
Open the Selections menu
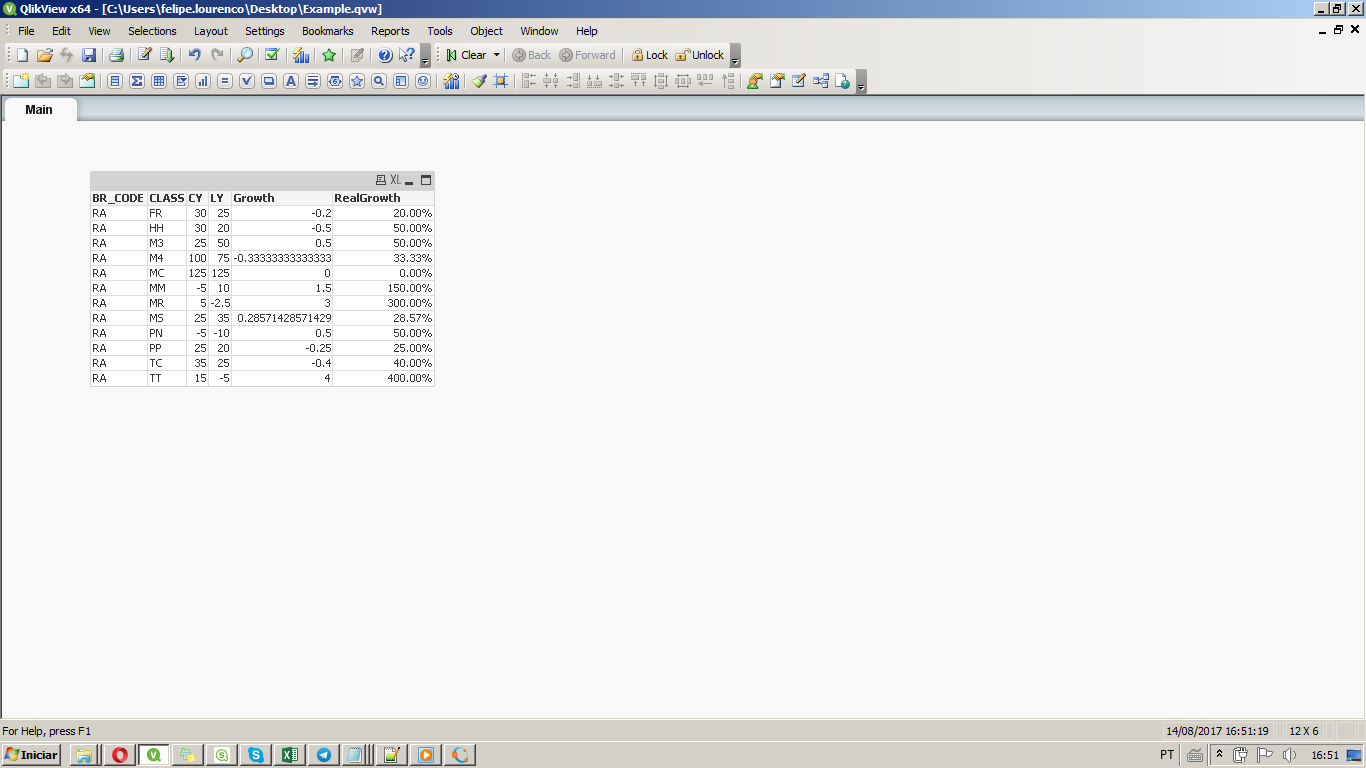tap(152, 31)
